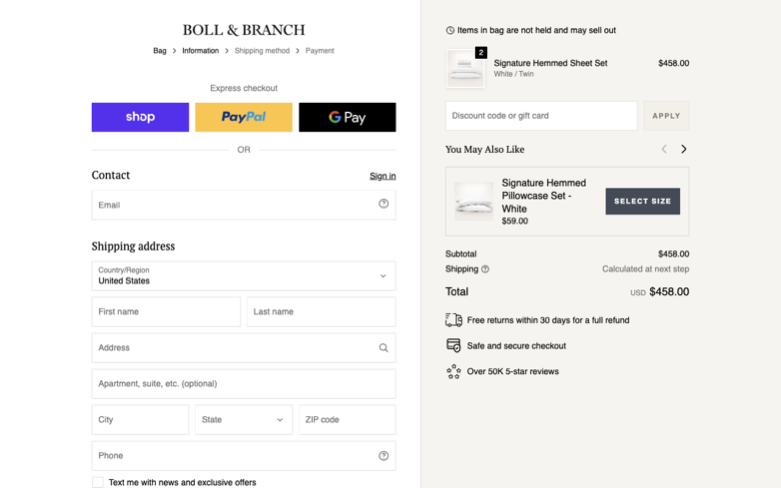Click the clock icon beside bag notice

[450, 30]
